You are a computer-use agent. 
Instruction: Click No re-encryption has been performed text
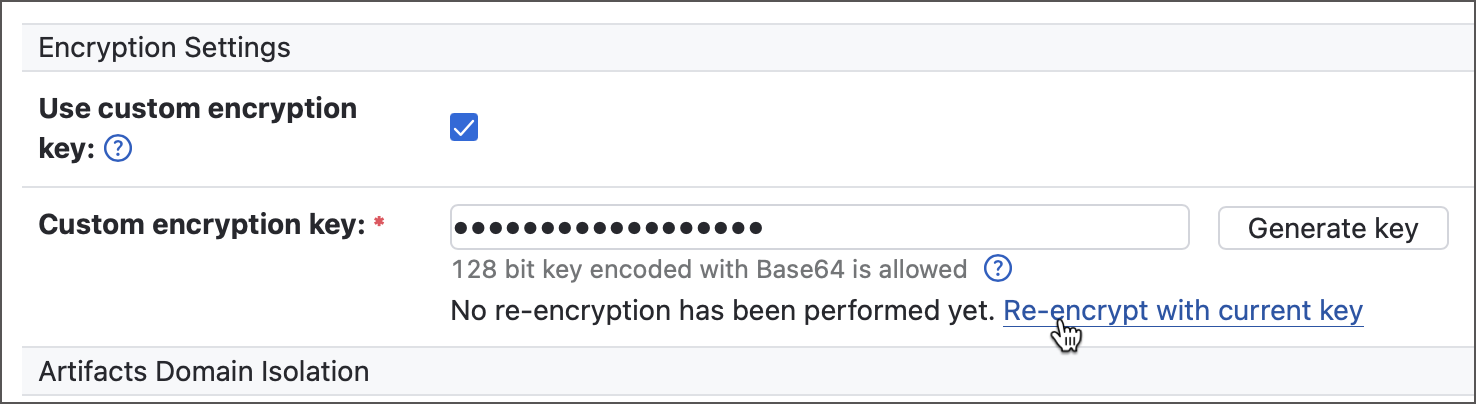click(x=723, y=311)
